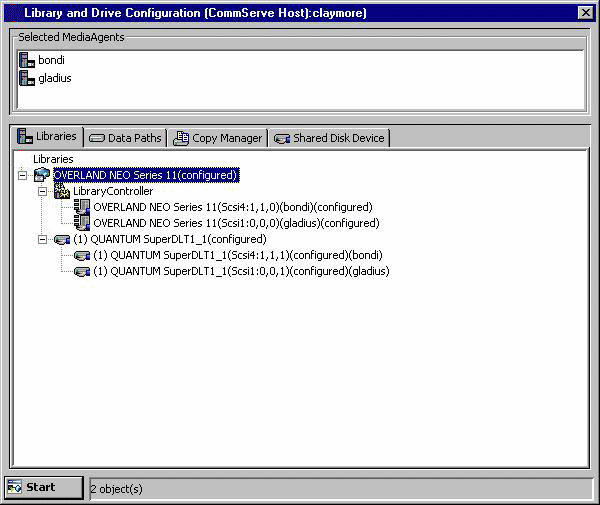Collapse the OVERLAND NEO Series 11 library node

click(x=23, y=175)
